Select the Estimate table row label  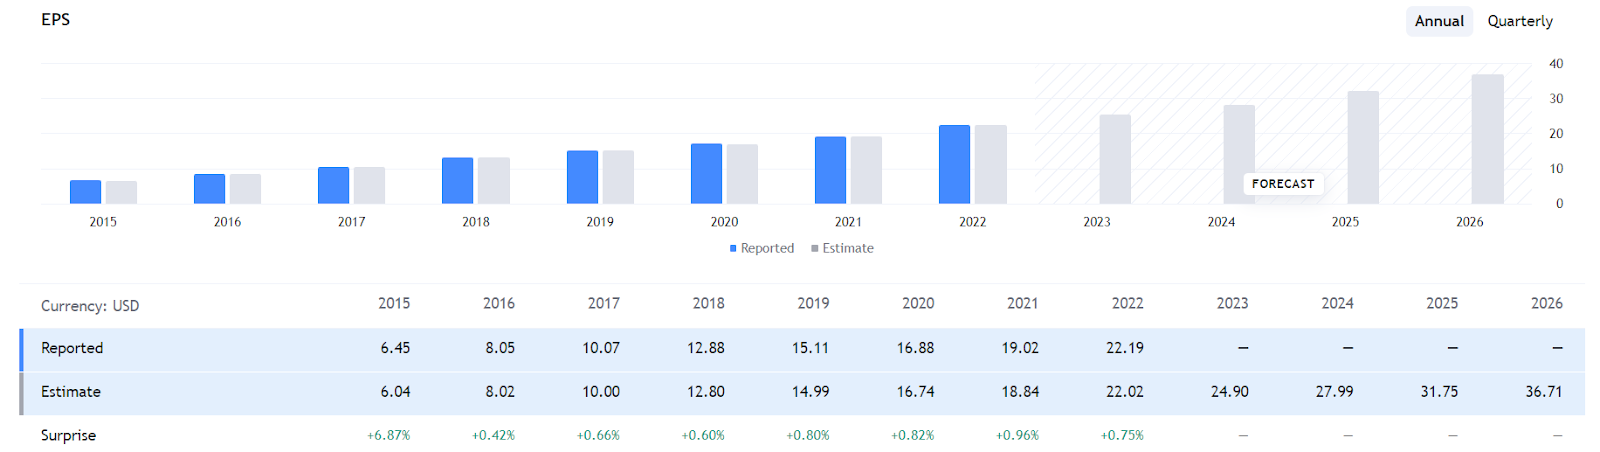pos(71,392)
